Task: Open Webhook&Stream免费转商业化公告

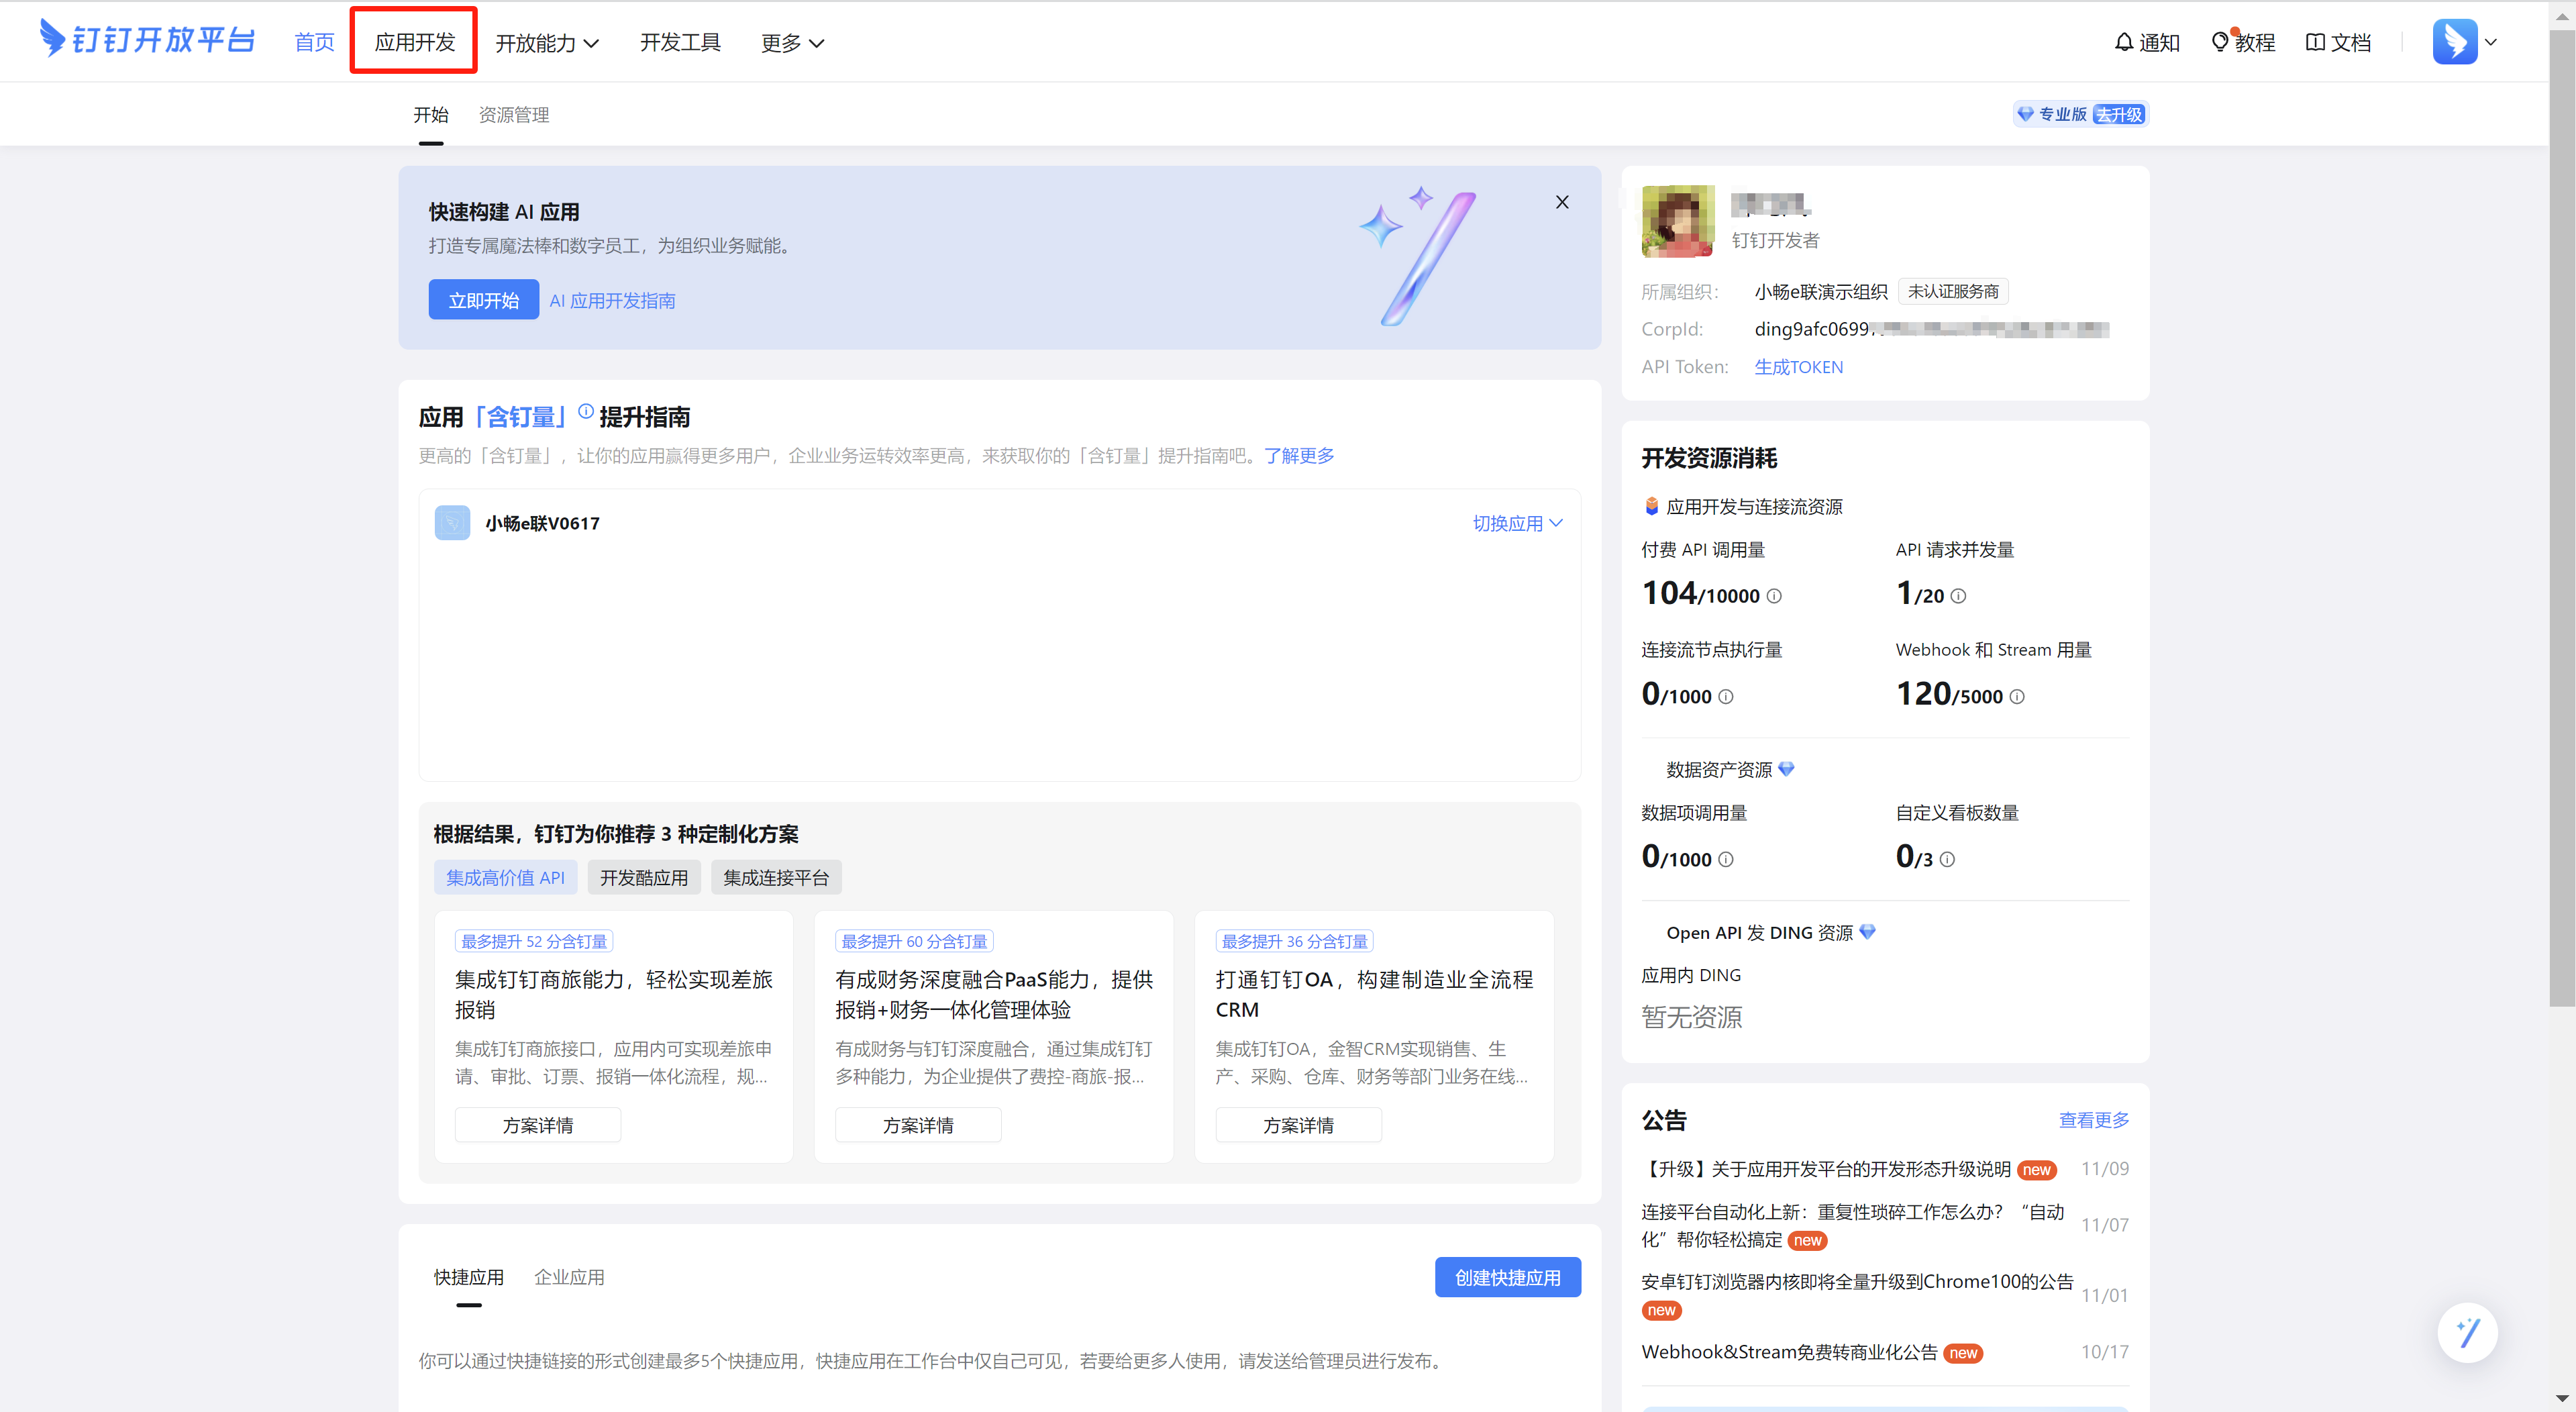Action: coord(1790,1352)
